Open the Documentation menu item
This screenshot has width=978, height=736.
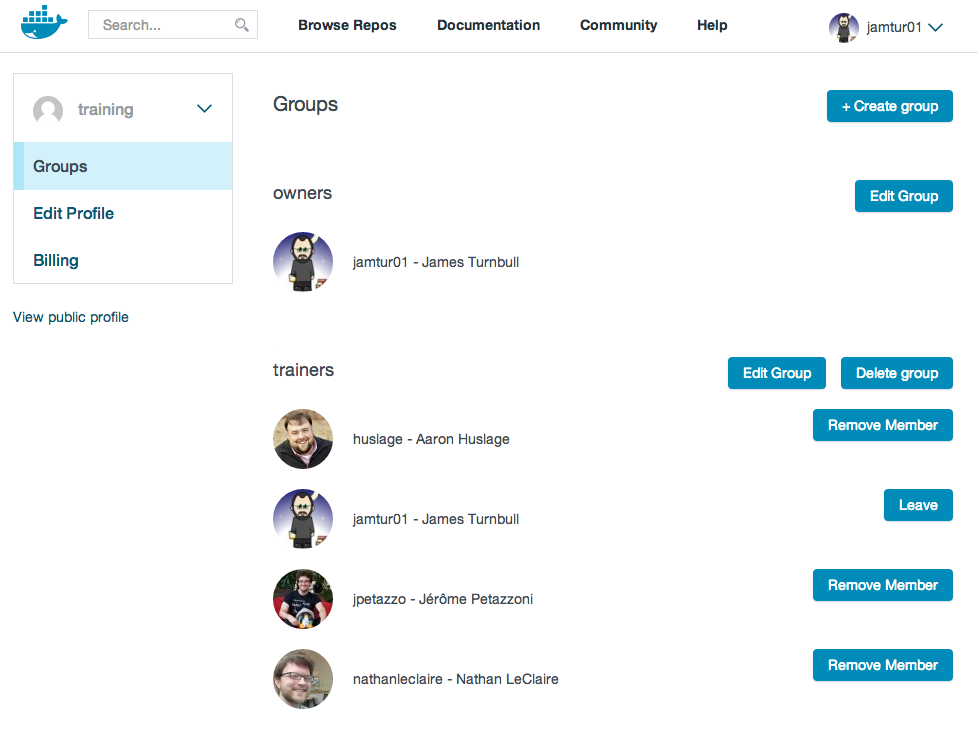[x=488, y=25]
